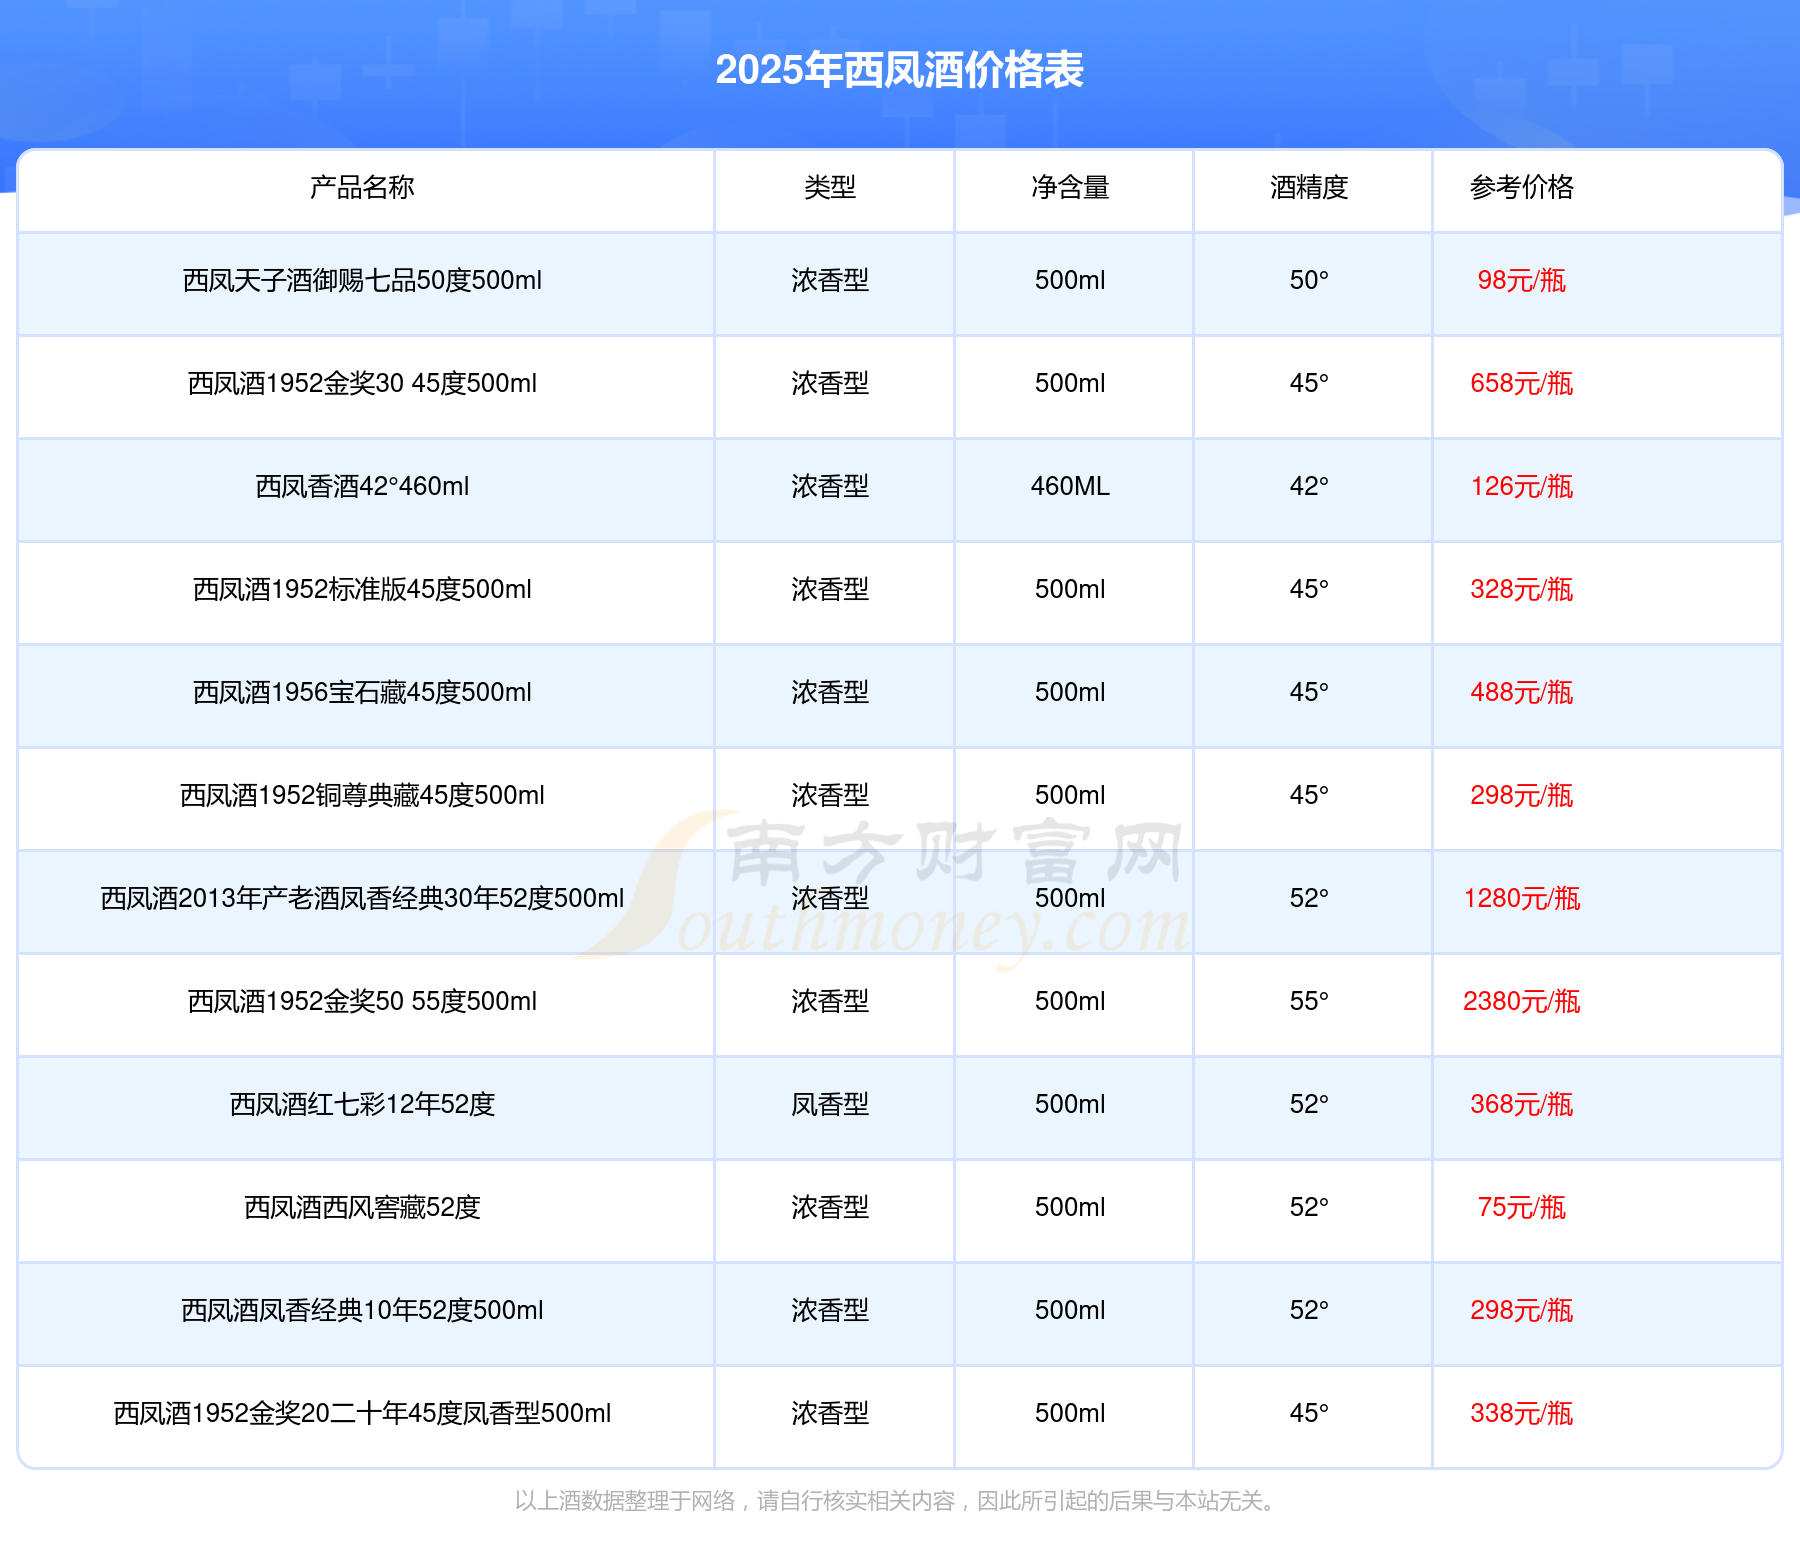Select product 西凤酒1952铜尊典藏45度500ml
Screen dimensions: 1800x1560
tap(362, 796)
